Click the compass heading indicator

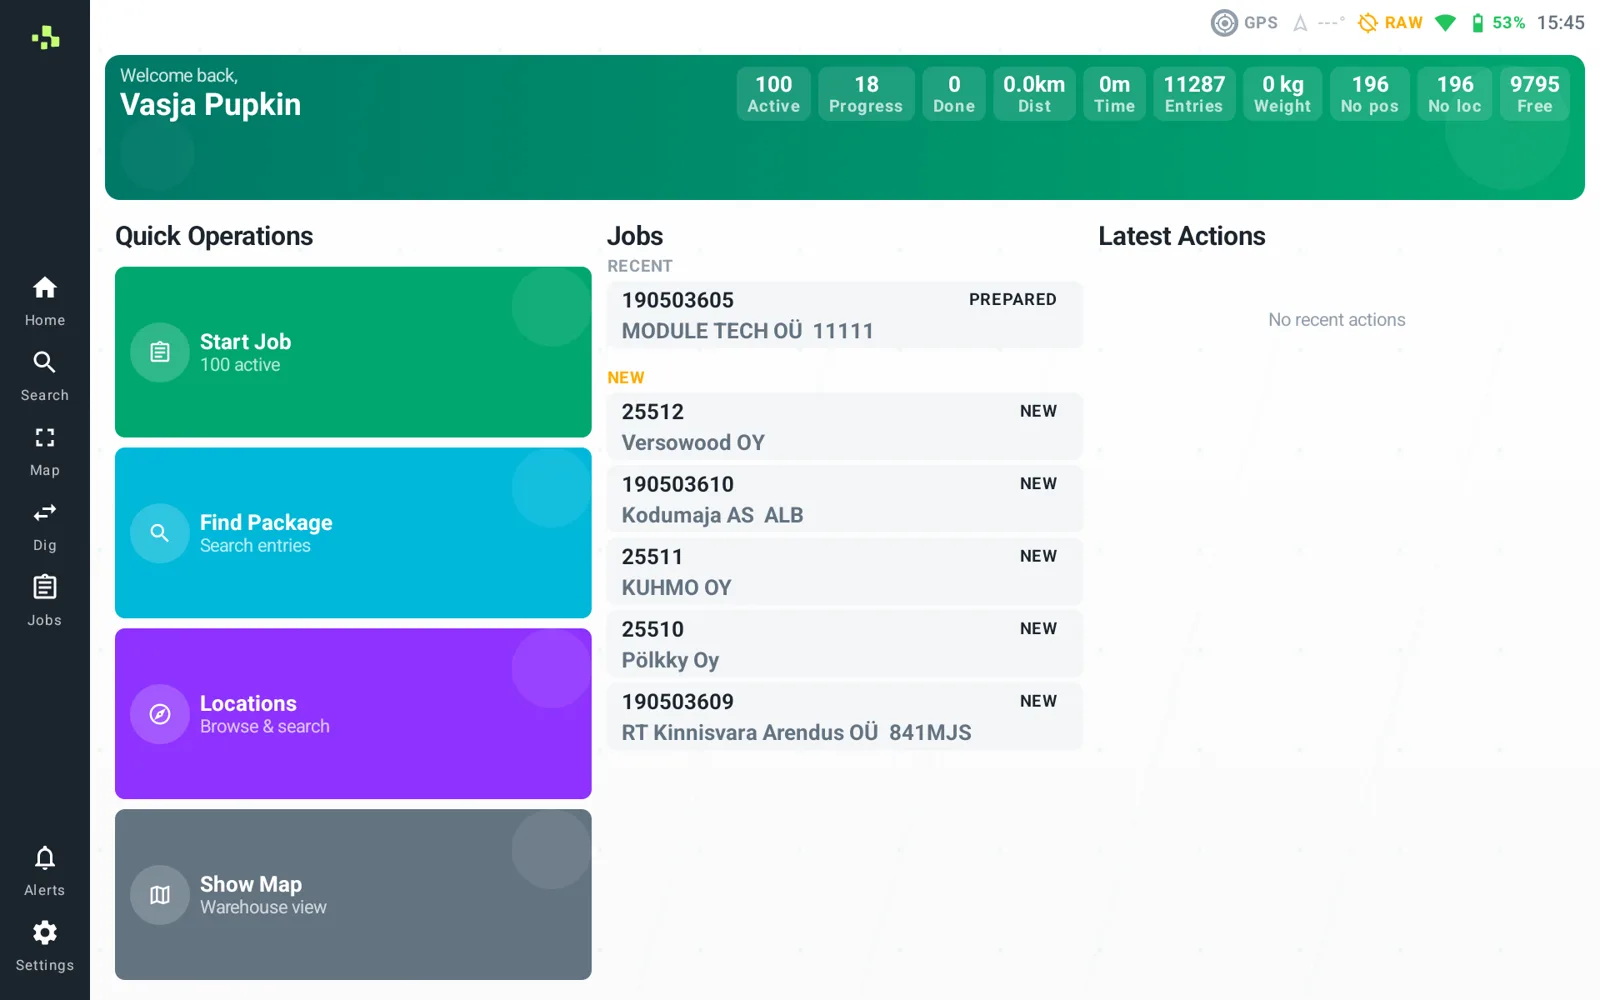[x=1318, y=23]
